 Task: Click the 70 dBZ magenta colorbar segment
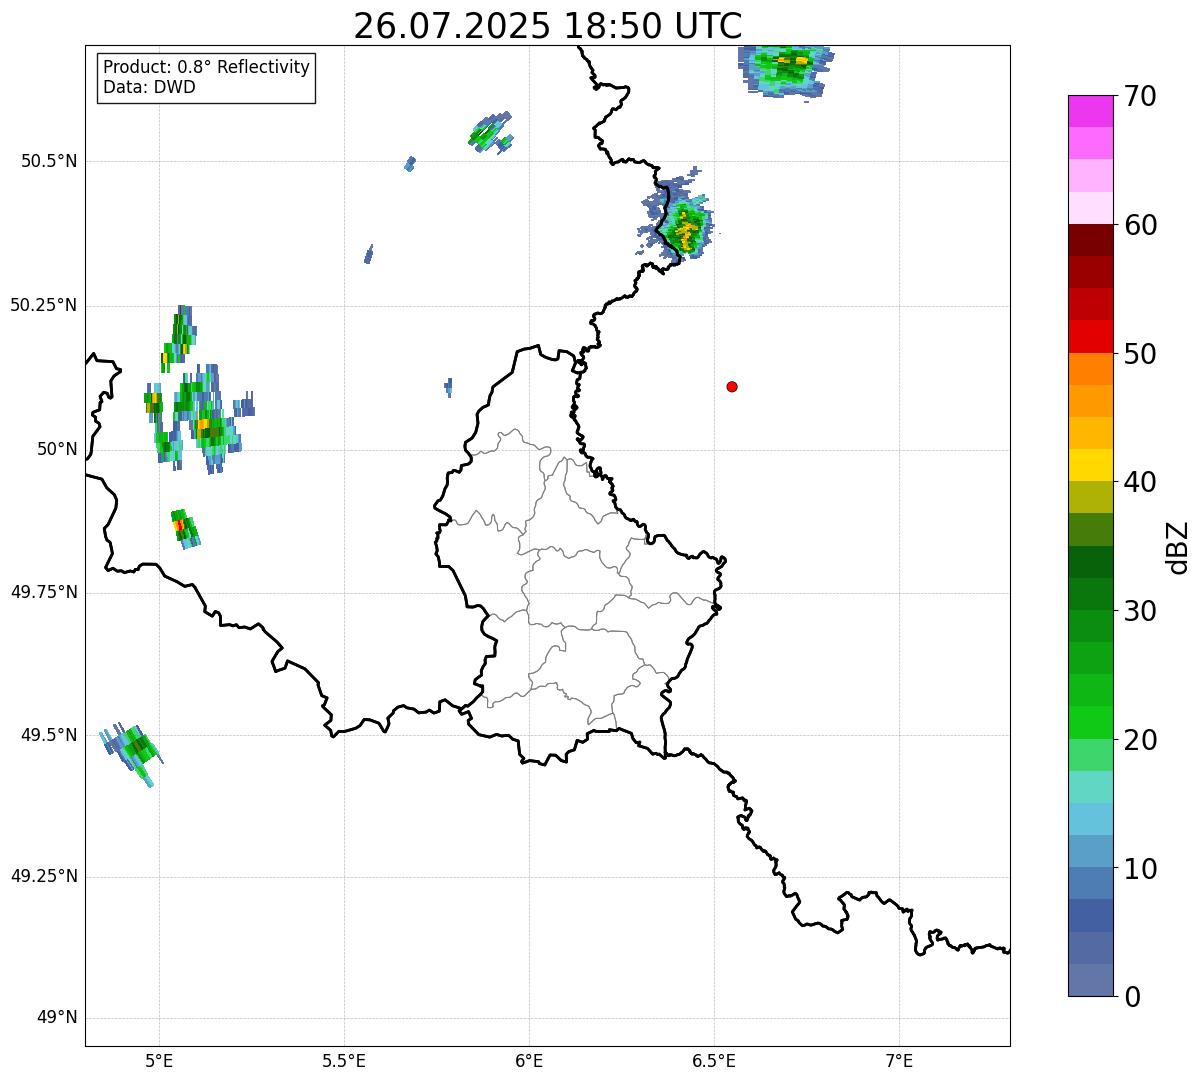(1090, 111)
